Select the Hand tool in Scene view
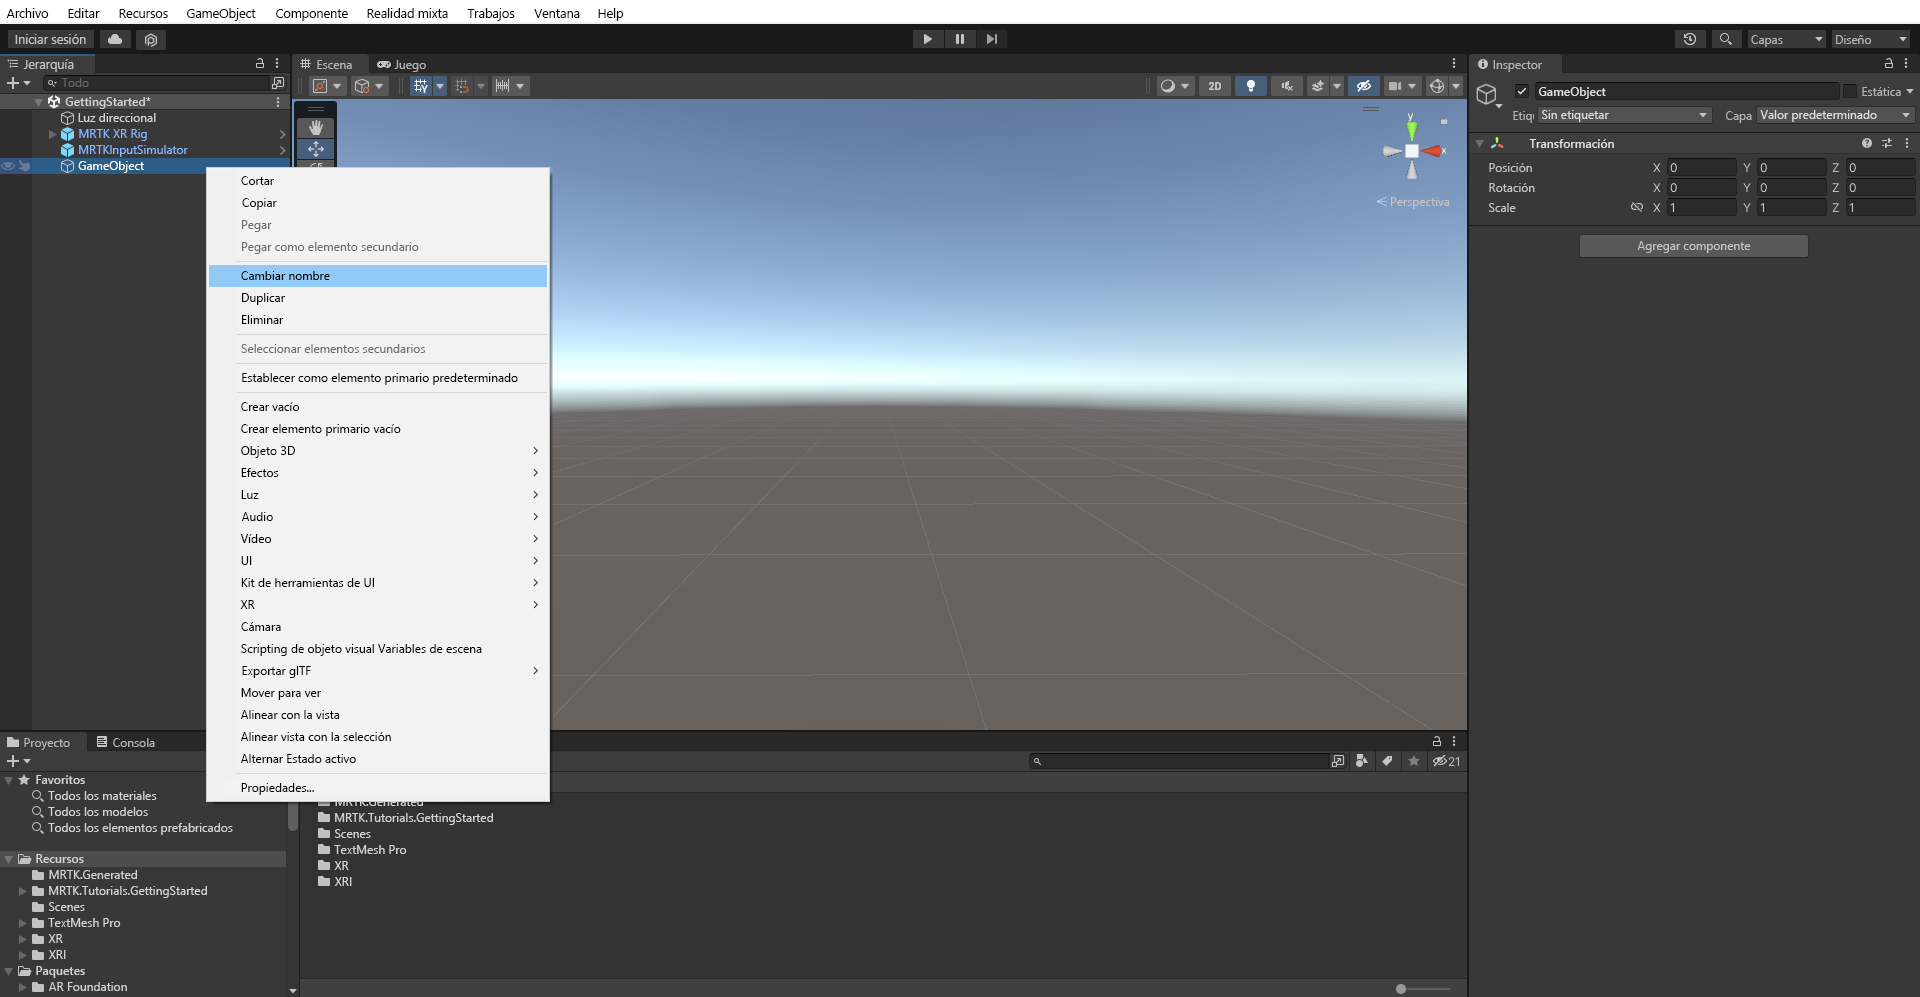This screenshot has width=1920, height=997. (316, 128)
